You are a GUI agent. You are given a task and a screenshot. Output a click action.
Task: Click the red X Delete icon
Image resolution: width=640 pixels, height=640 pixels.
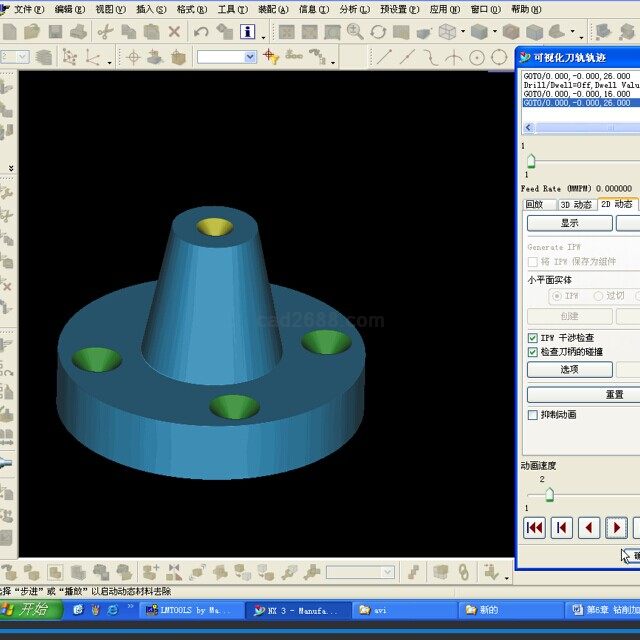point(174,32)
